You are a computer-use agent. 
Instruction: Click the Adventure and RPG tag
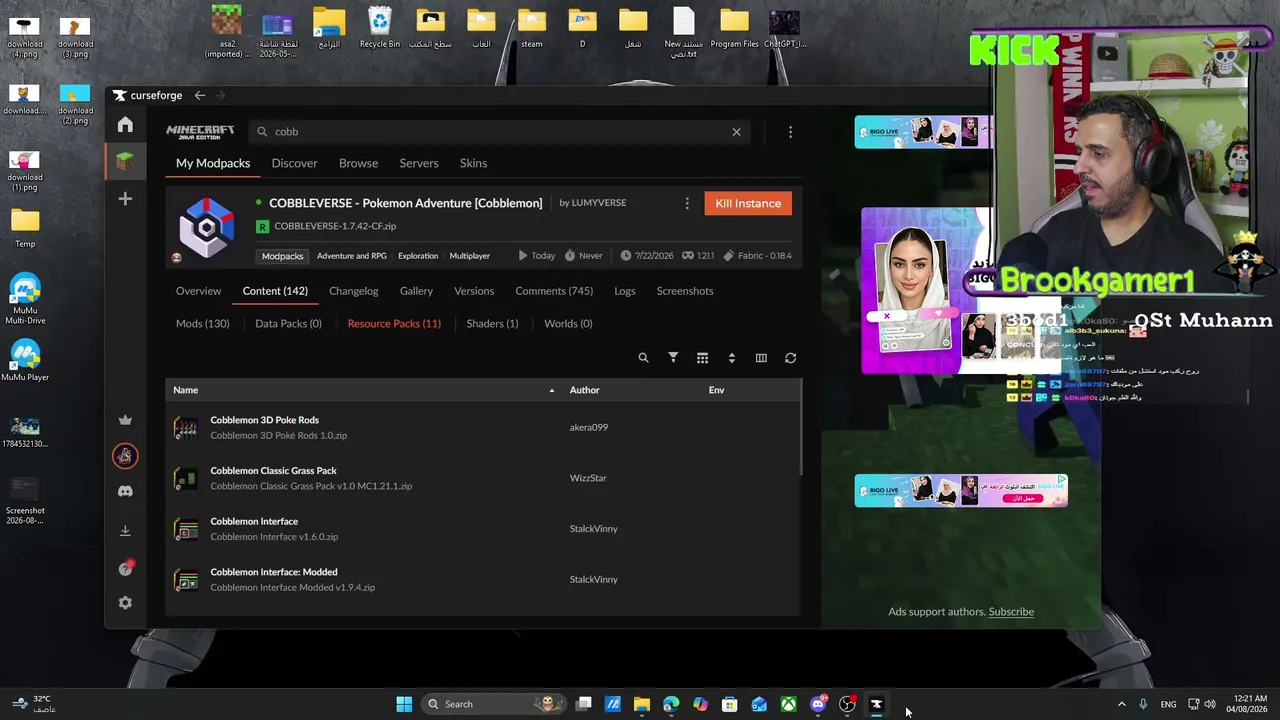click(x=351, y=256)
